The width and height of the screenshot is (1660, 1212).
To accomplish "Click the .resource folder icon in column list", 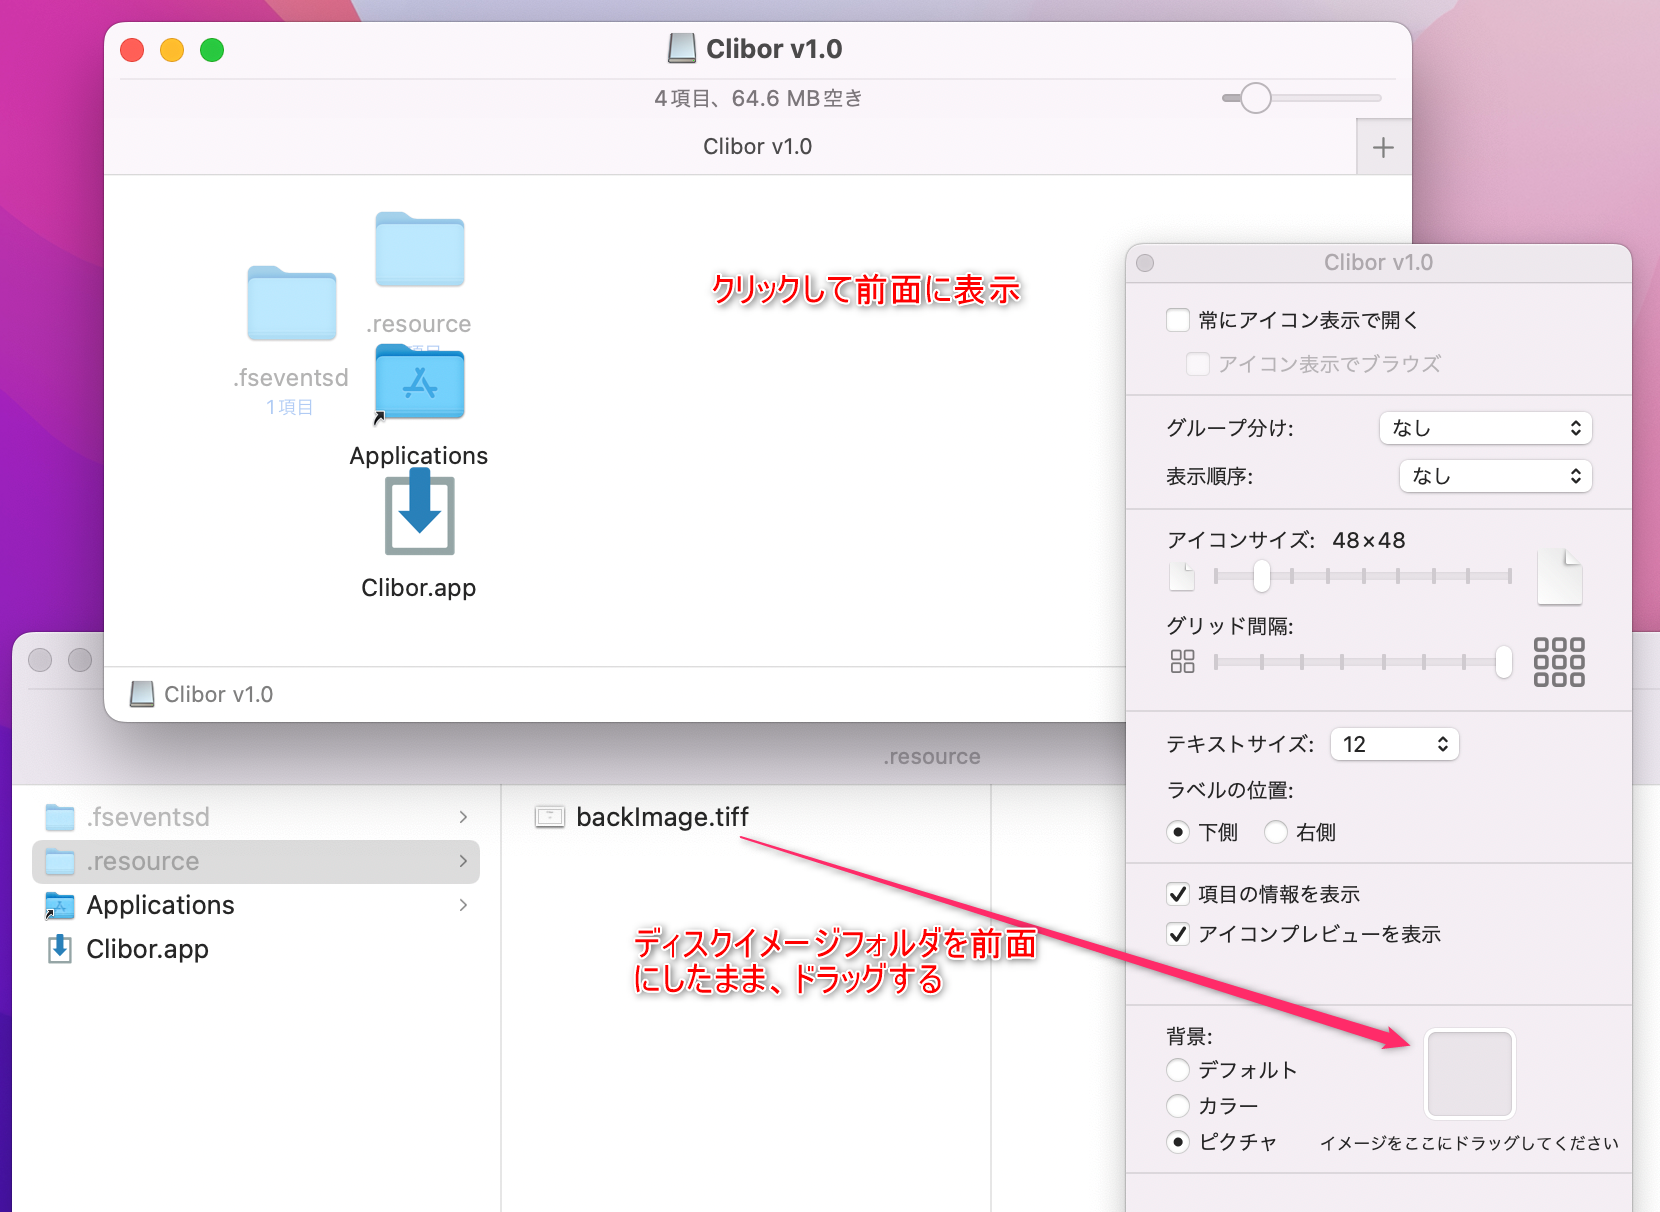I will click(60, 861).
